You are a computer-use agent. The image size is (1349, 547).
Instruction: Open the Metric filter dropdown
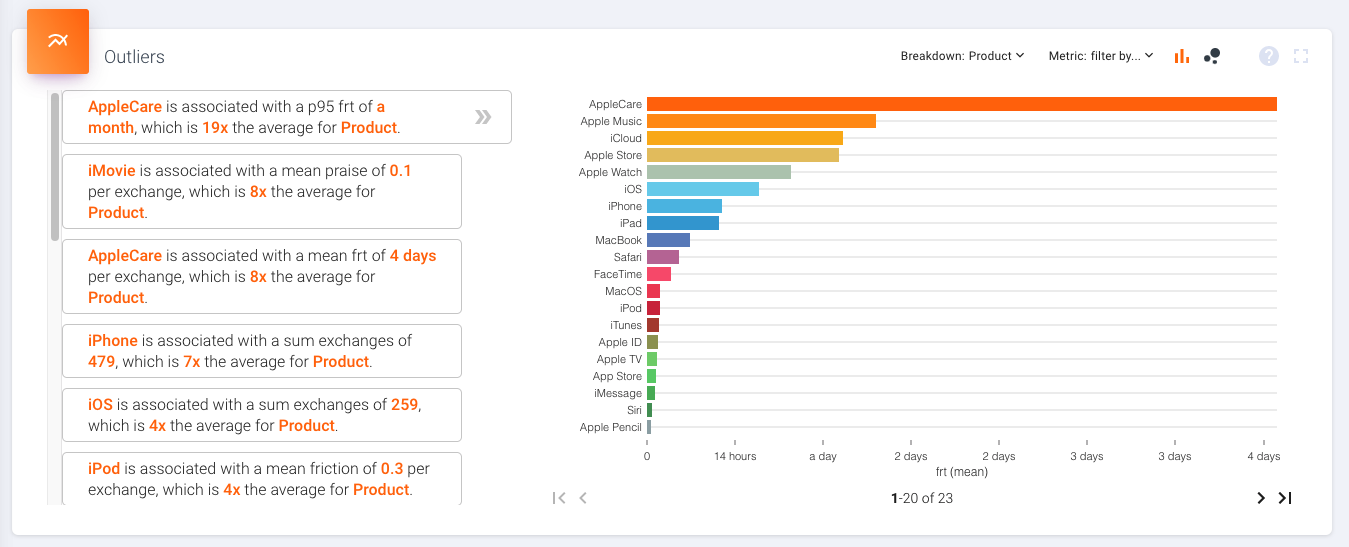(x=1101, y=56)
